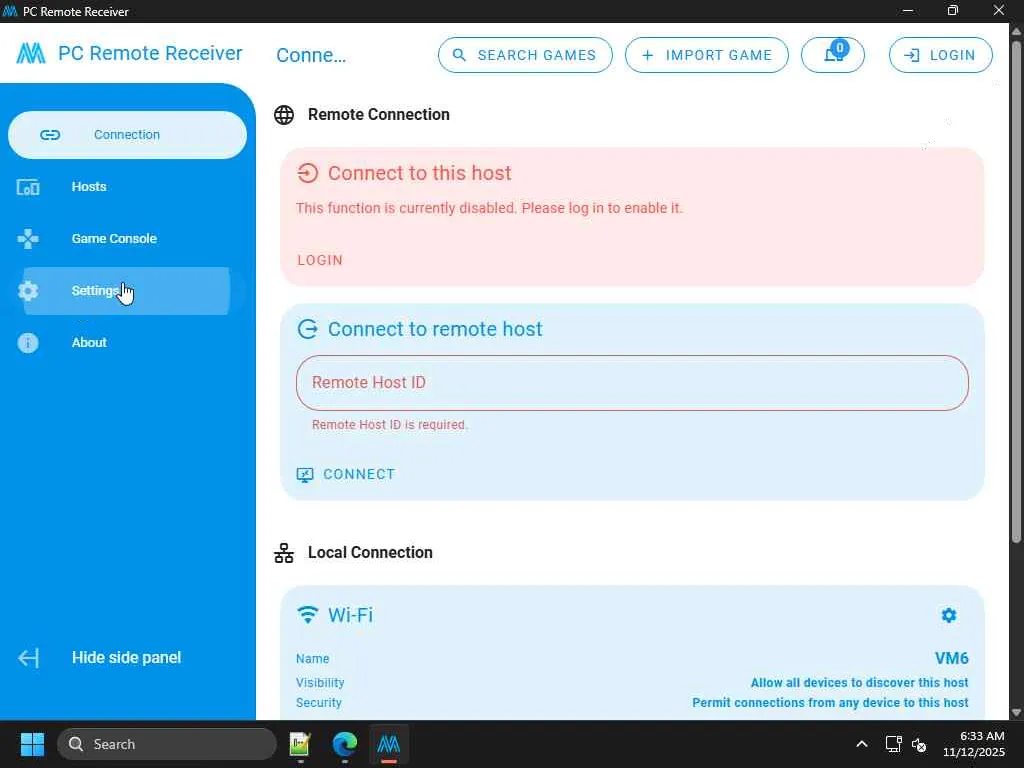Open the Settings sidebar item
Image resolution: width=1024 pixels, height=768 pixels.
[127, 291]
